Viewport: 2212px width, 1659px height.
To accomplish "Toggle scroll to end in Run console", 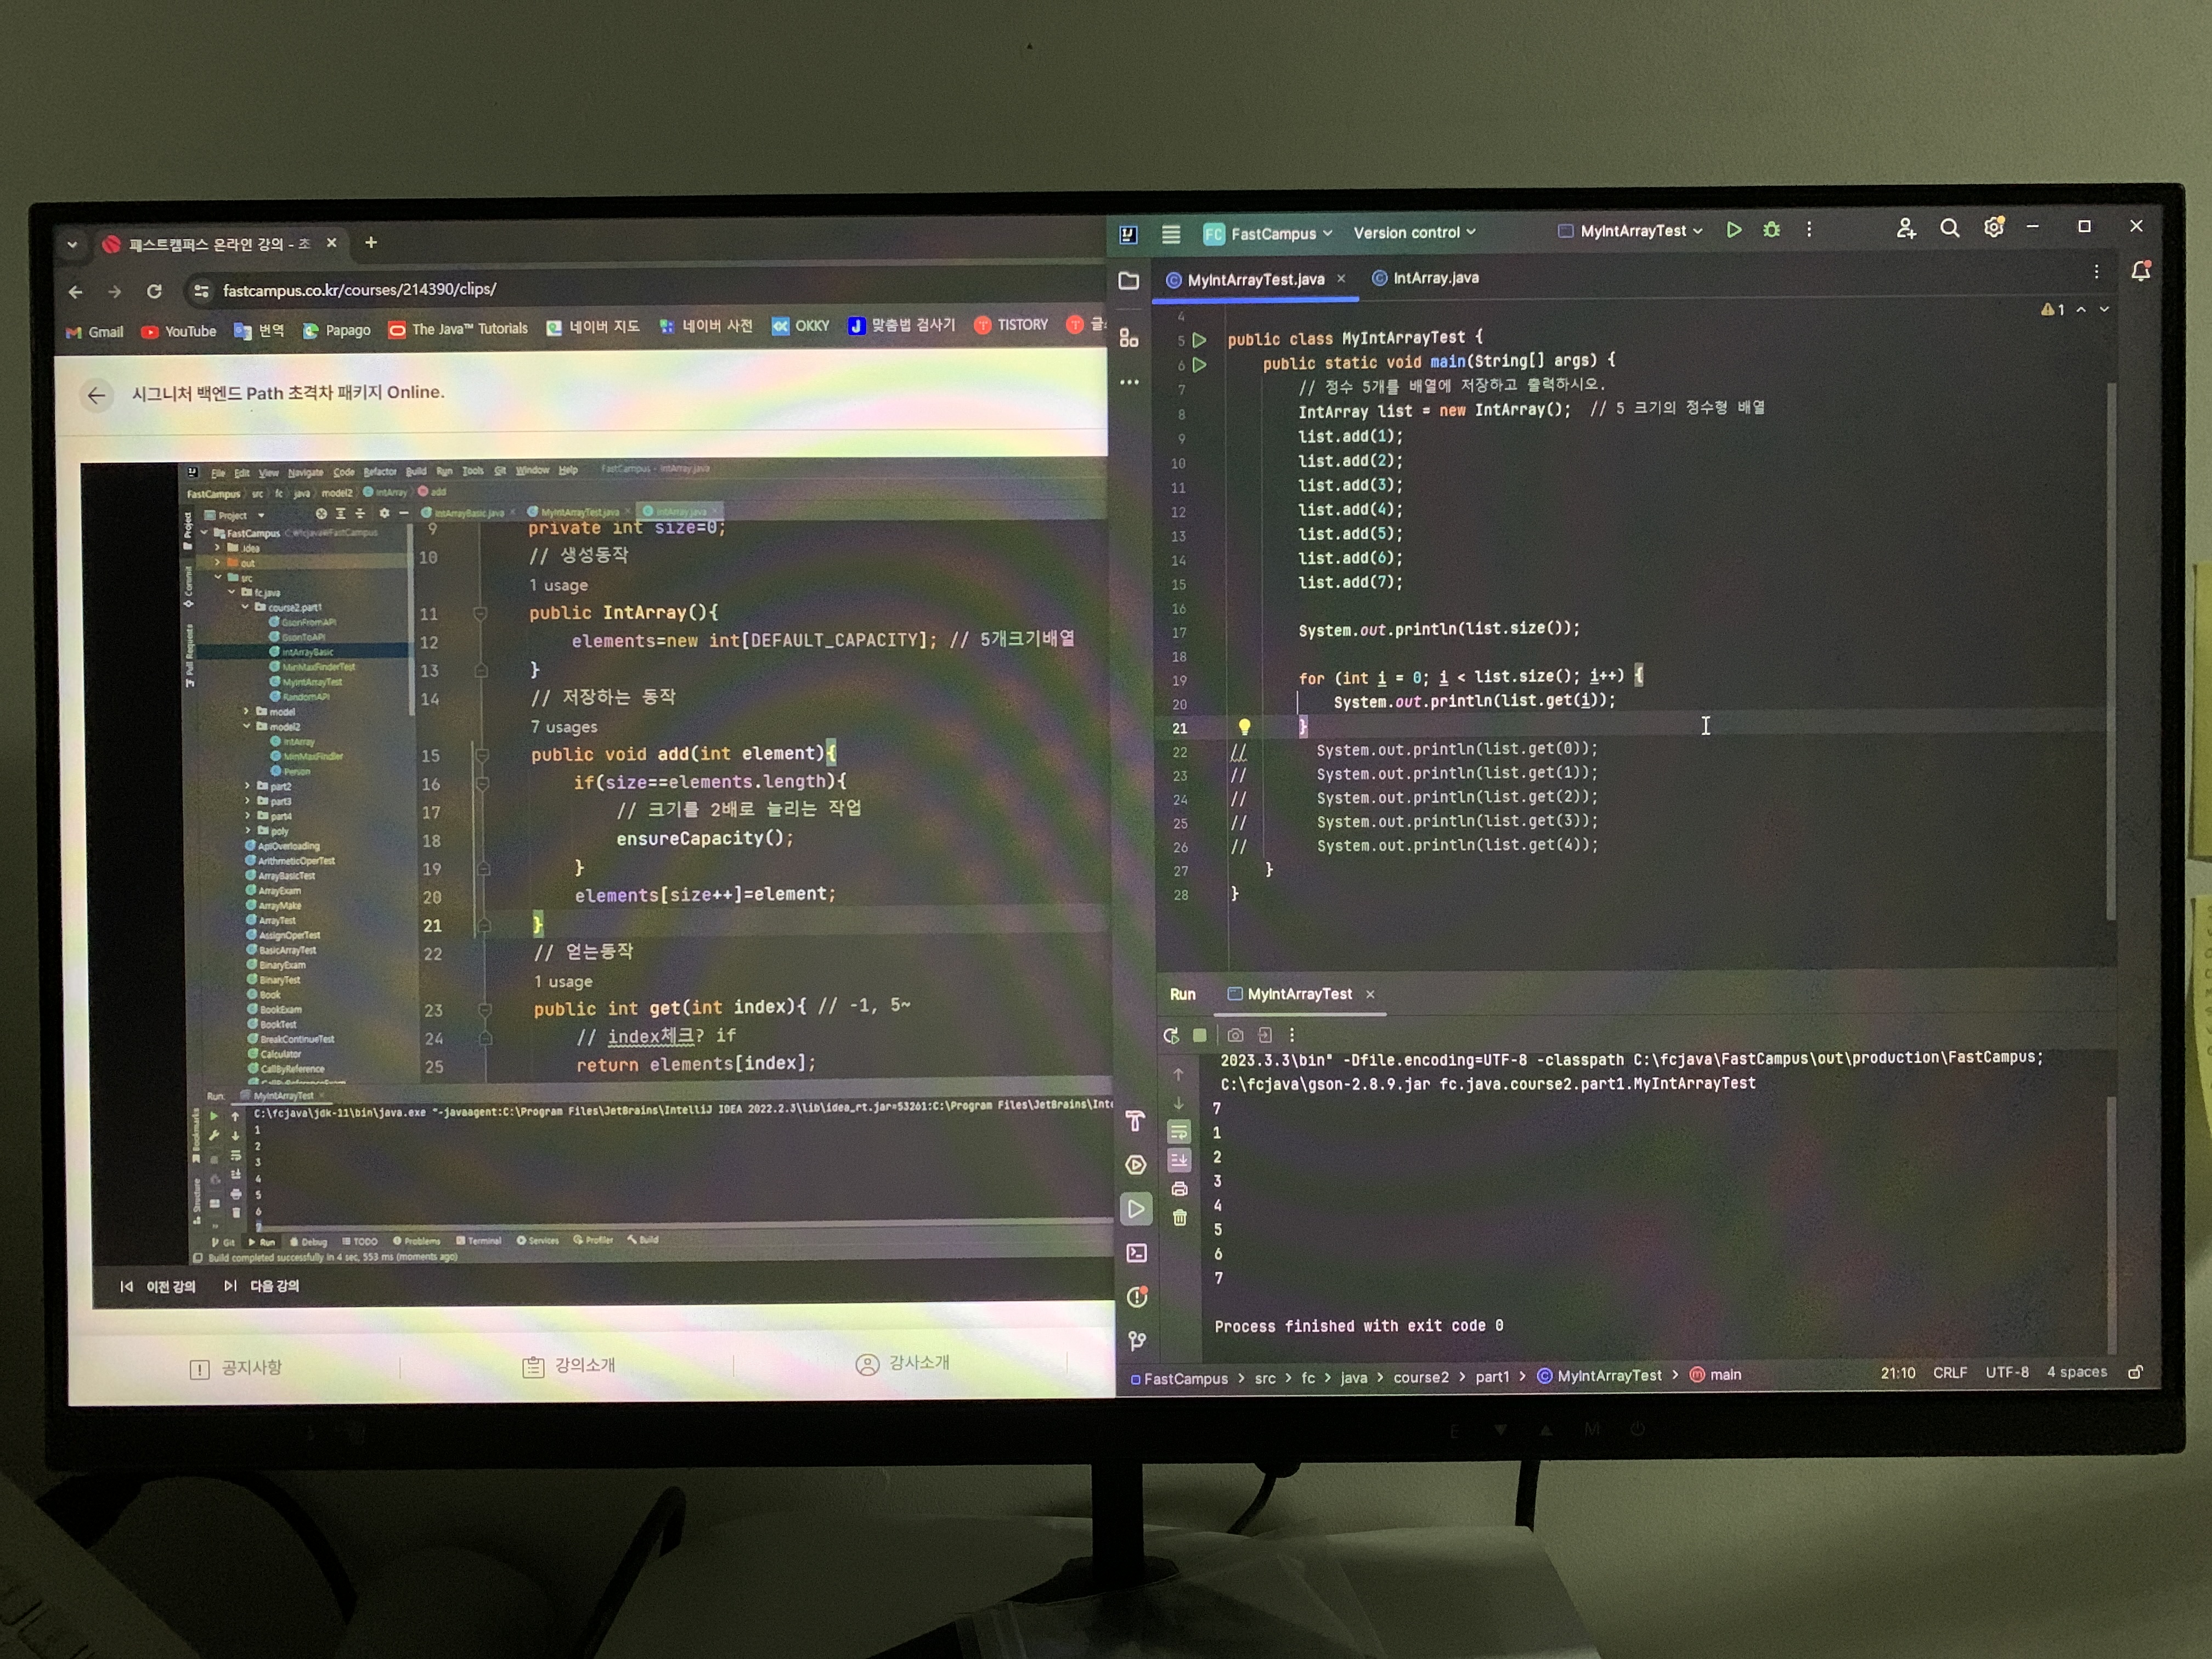I will (1179, 1160).
